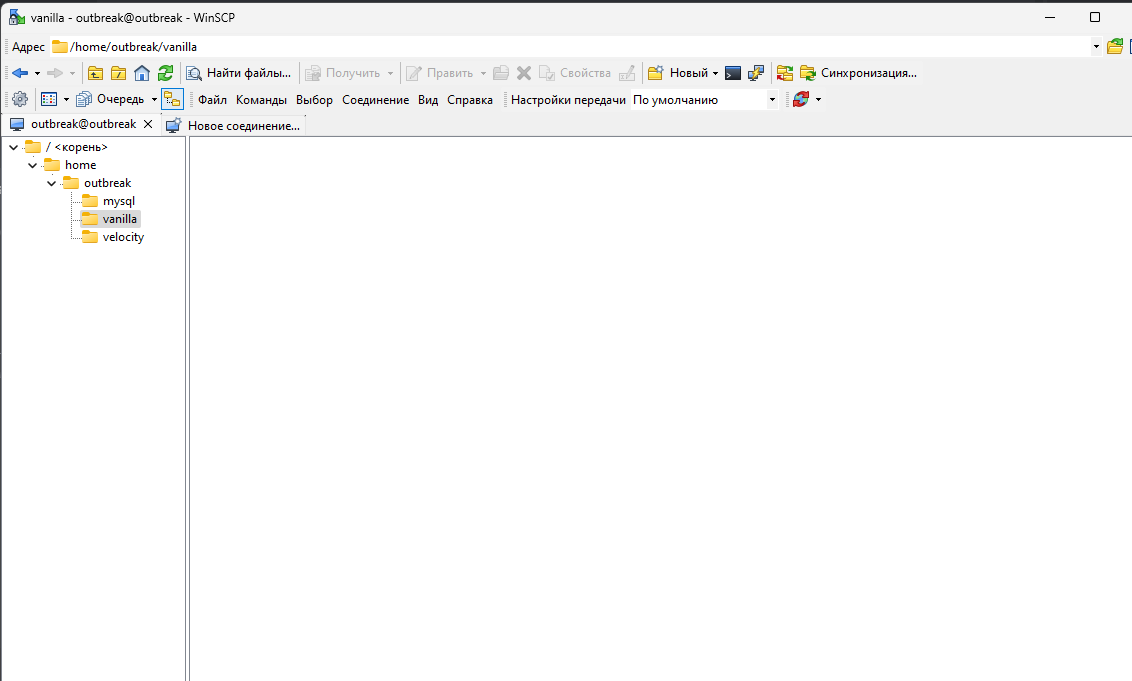Jump to the home directory icon
The width and height of the screenshot is (1132, 681).
click(142, 73)
